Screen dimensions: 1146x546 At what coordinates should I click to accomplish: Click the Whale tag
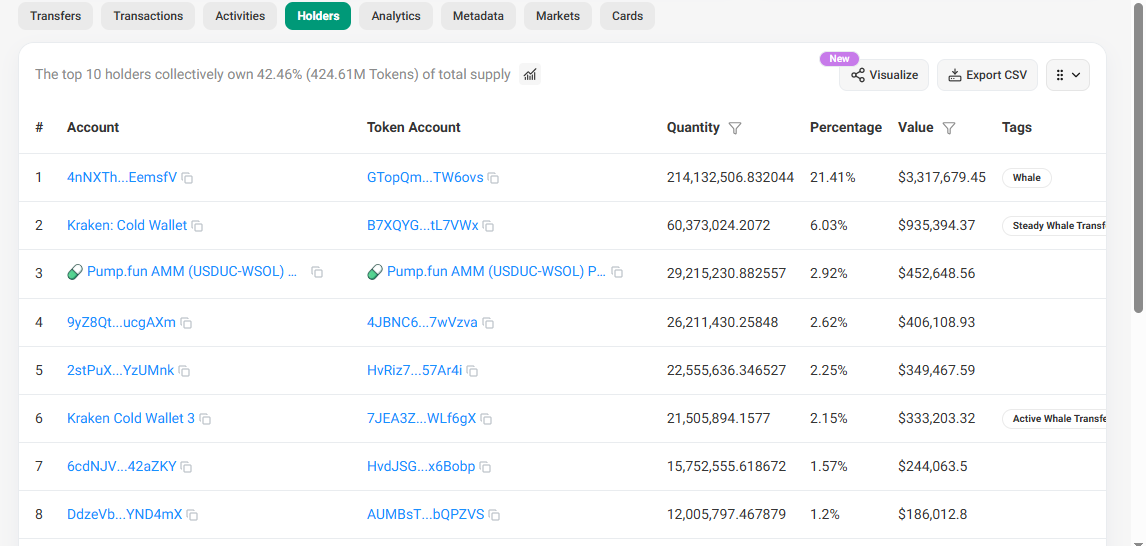coord(1026,178)
